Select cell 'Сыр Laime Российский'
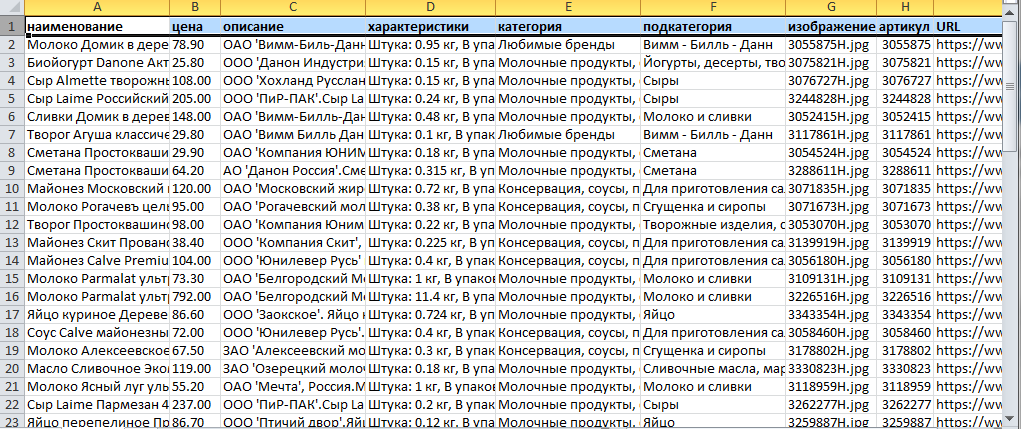 click(98, 99)
